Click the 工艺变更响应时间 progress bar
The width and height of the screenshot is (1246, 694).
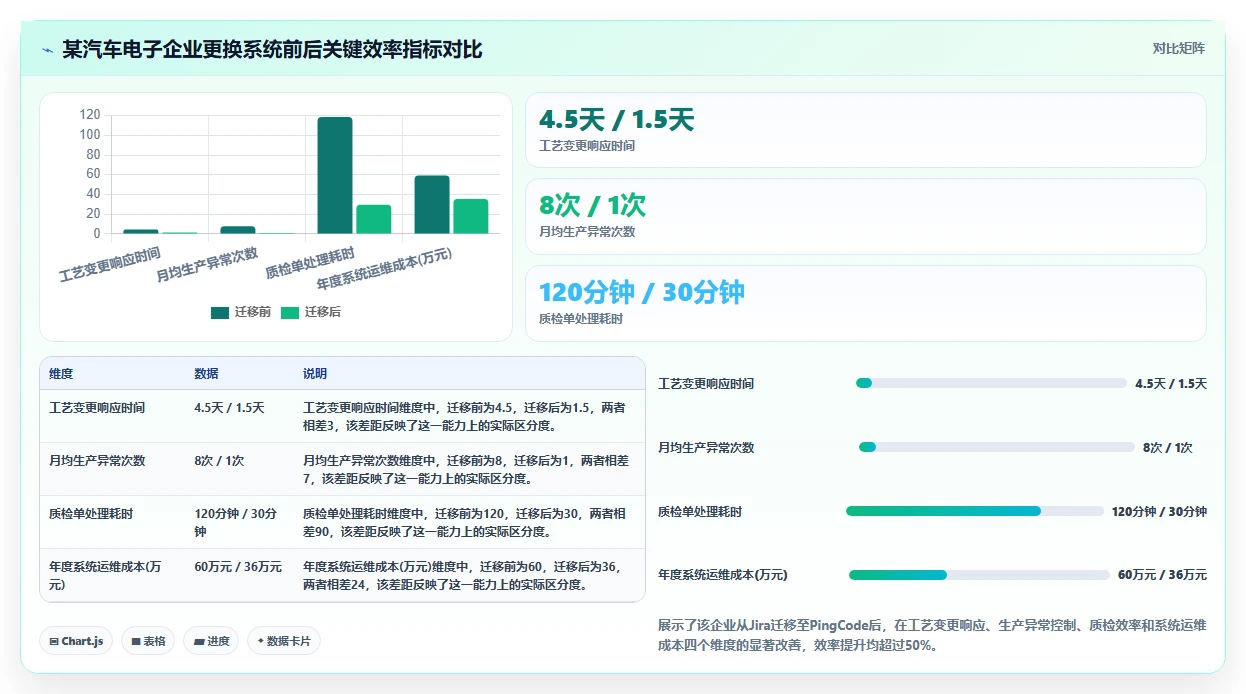click(991, 383)
